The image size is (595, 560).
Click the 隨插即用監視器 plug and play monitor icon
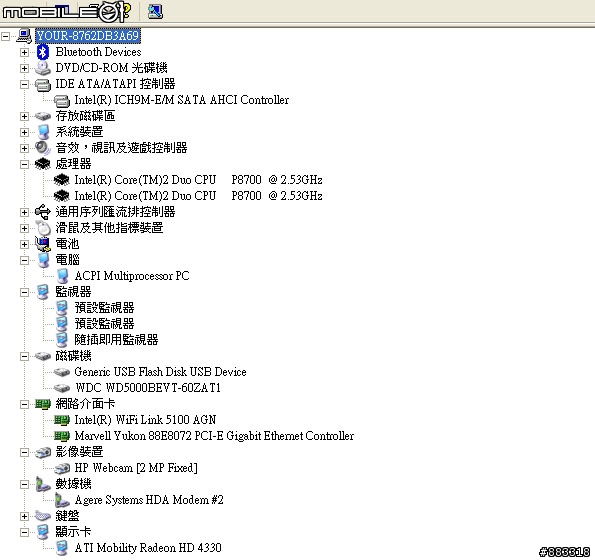(62, 340)
